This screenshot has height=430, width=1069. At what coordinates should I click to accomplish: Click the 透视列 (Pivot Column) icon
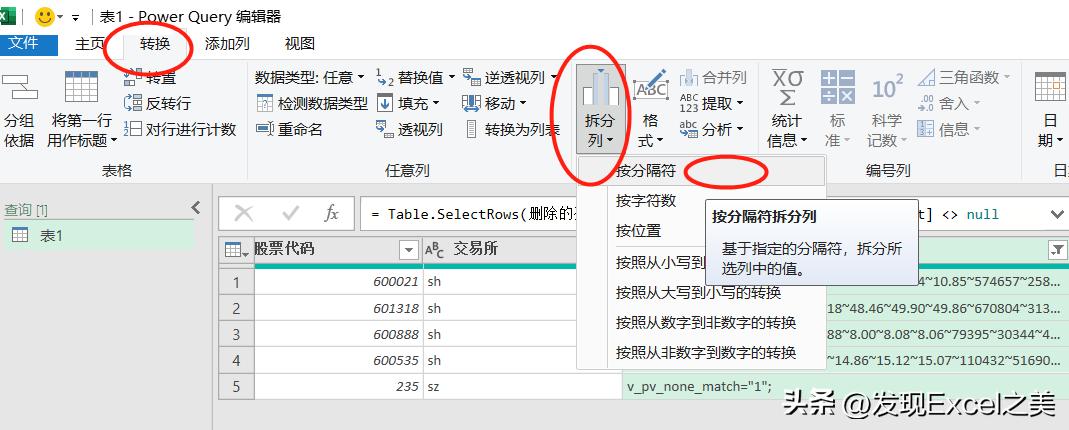coord(385,129)
